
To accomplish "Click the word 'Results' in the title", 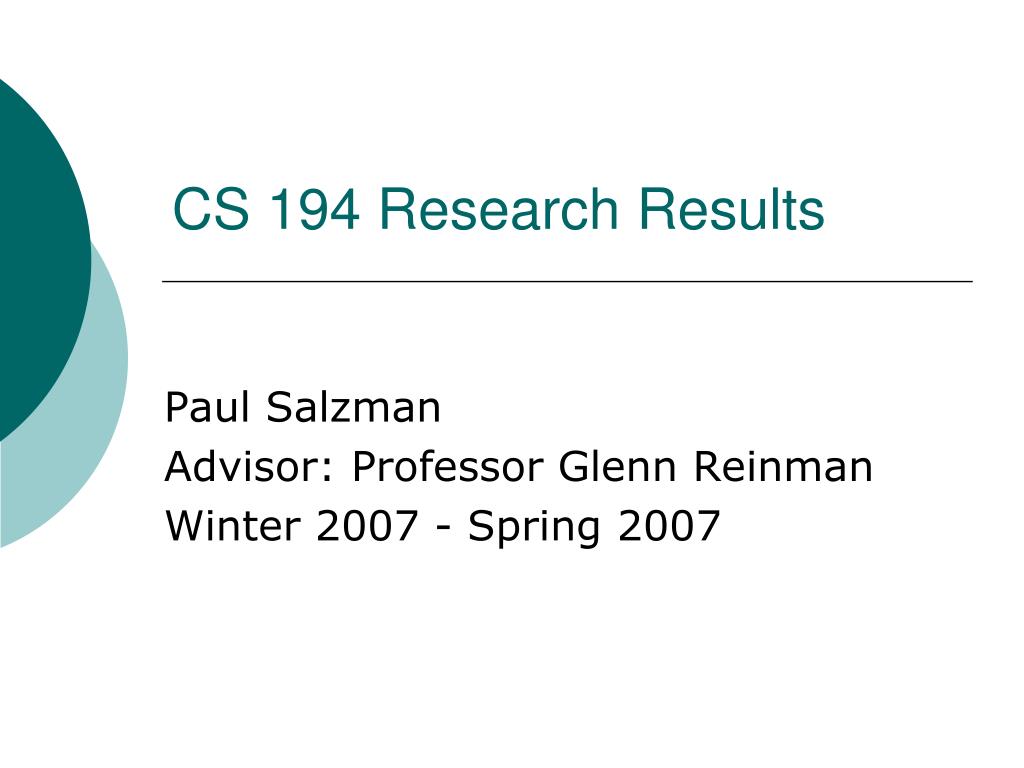I will (x=731, y=209).
